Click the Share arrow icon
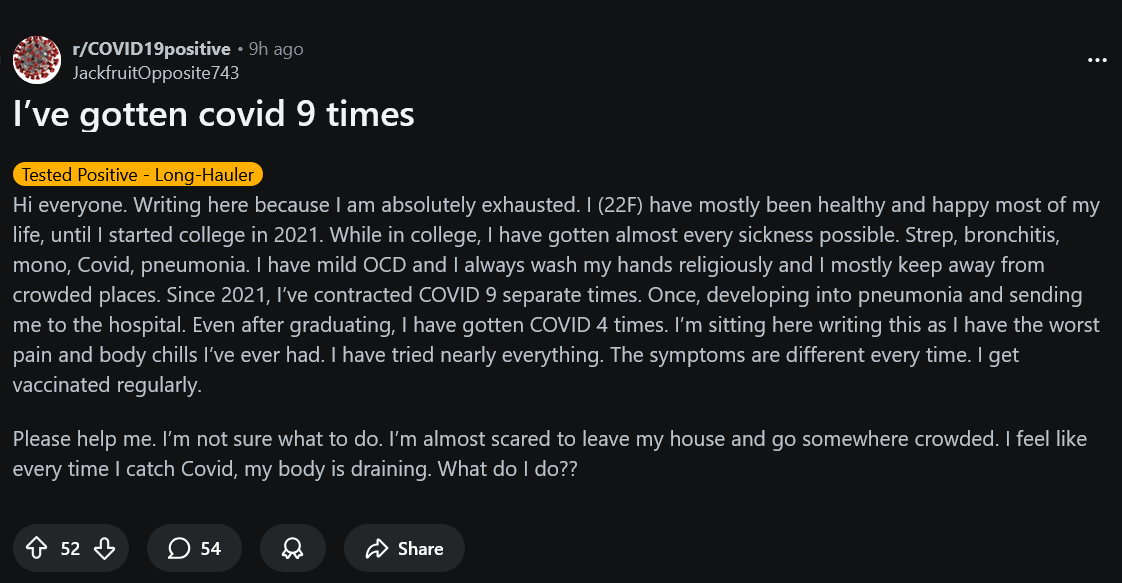The width and height of the screenshot is (1122, 583). coord(376,548)
